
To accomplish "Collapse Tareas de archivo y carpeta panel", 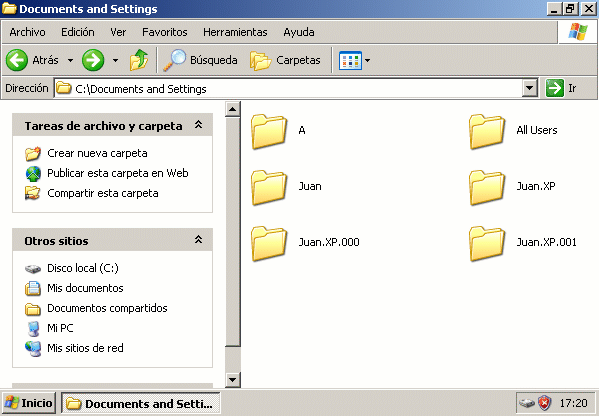I will tap(199, 125).
